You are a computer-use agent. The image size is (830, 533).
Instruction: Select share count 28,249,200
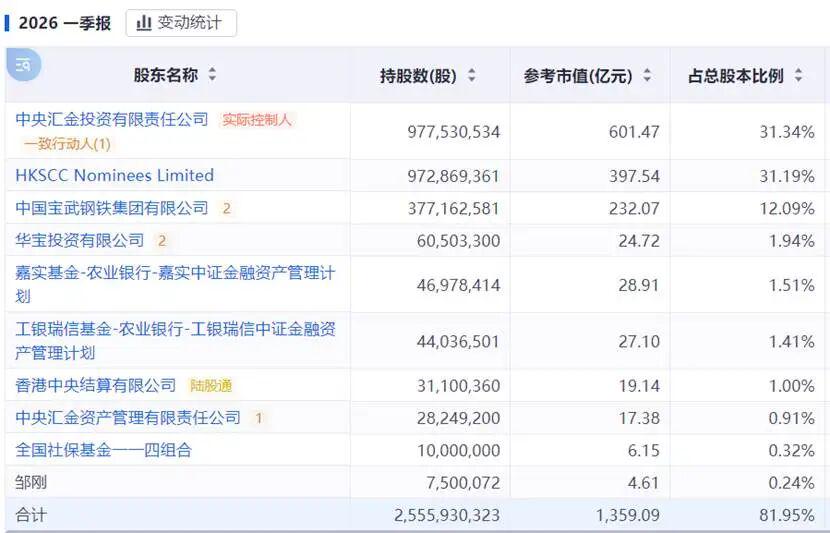pyautogui.click(x=458, y=418)
